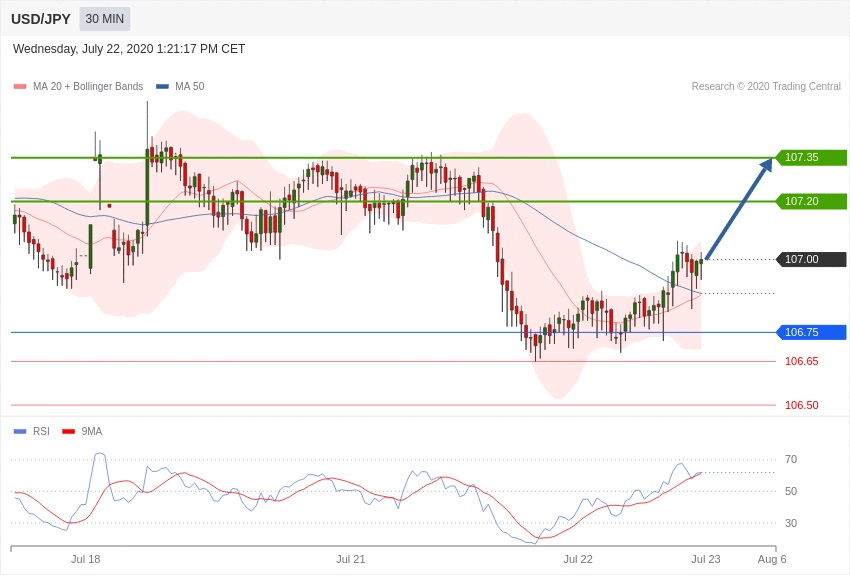Click the USD/JPY pair title
The height and width of the screenshot is (576, 850).
41,19
